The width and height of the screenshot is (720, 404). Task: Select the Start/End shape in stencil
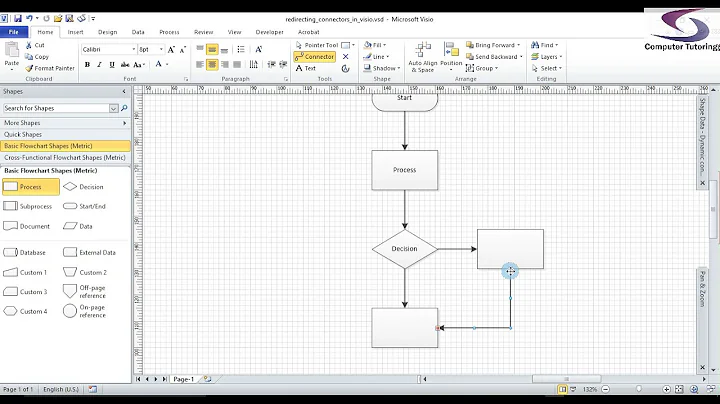tap(84, 207)
